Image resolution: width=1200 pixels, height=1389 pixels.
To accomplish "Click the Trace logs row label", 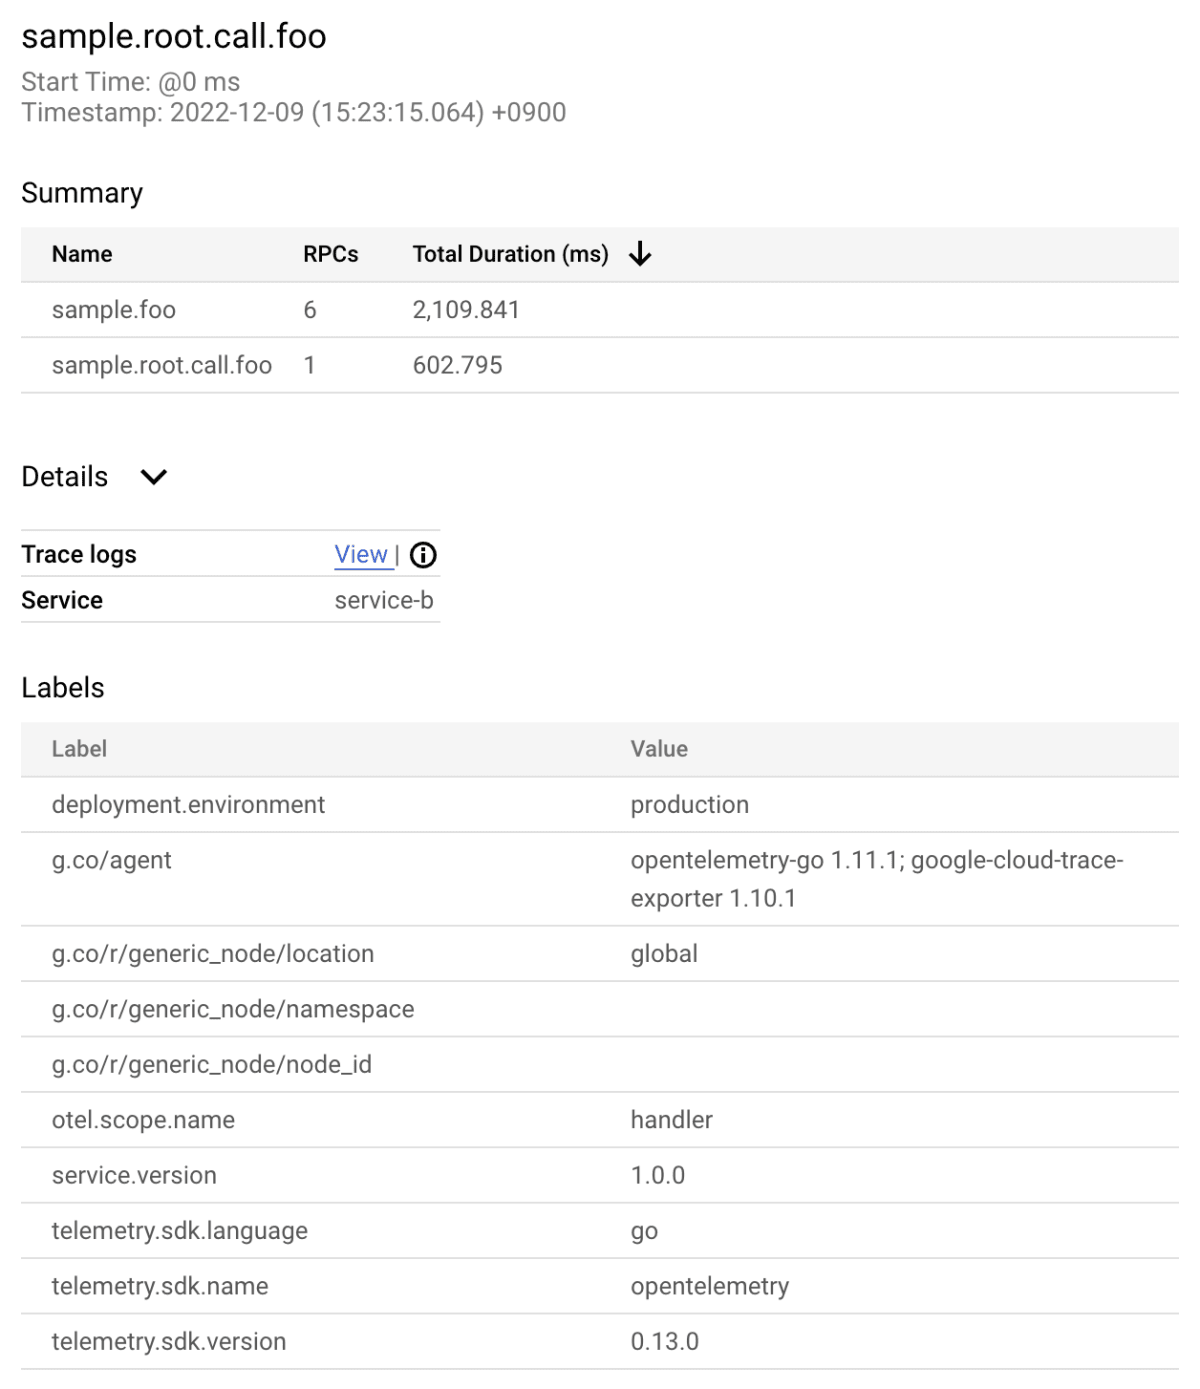I will [79, 555].
